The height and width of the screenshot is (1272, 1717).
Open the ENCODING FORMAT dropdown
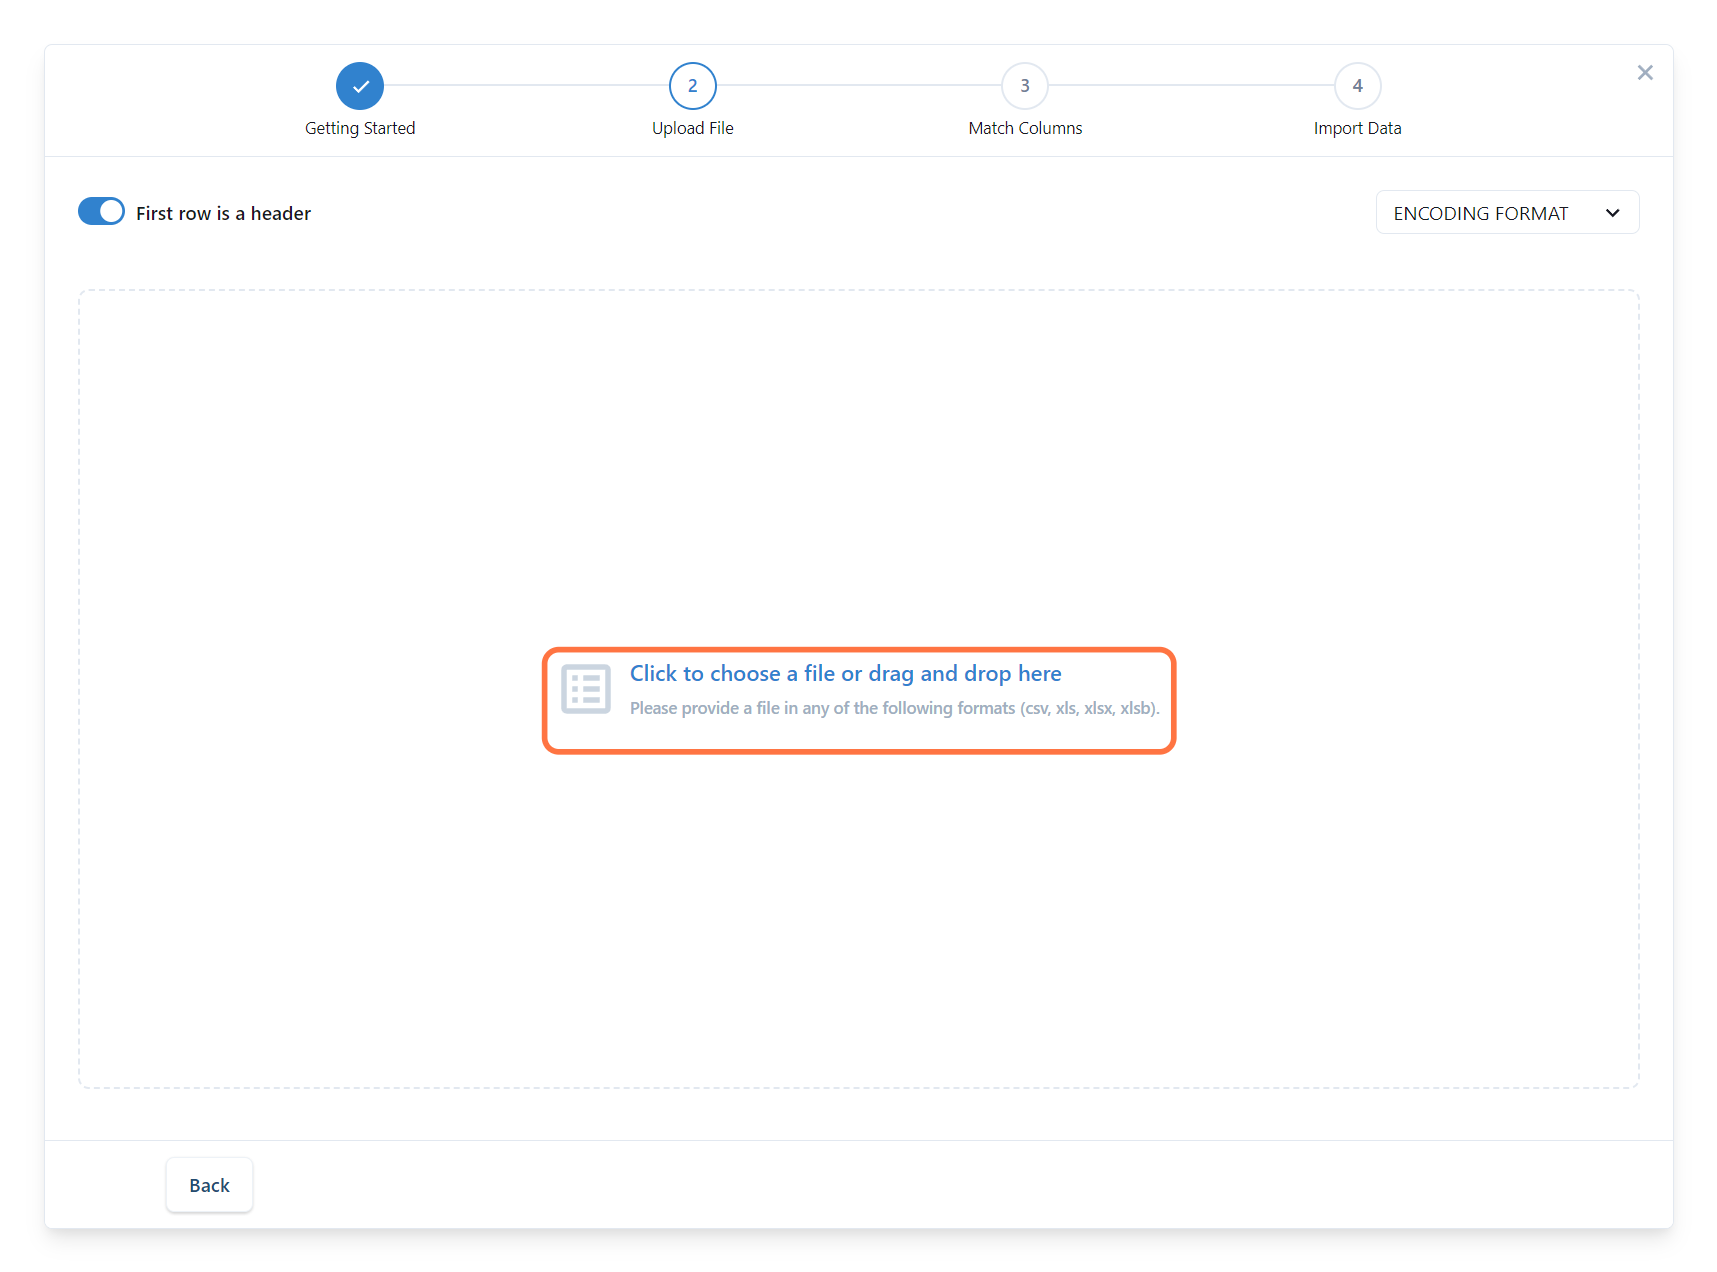point(1507,213)
